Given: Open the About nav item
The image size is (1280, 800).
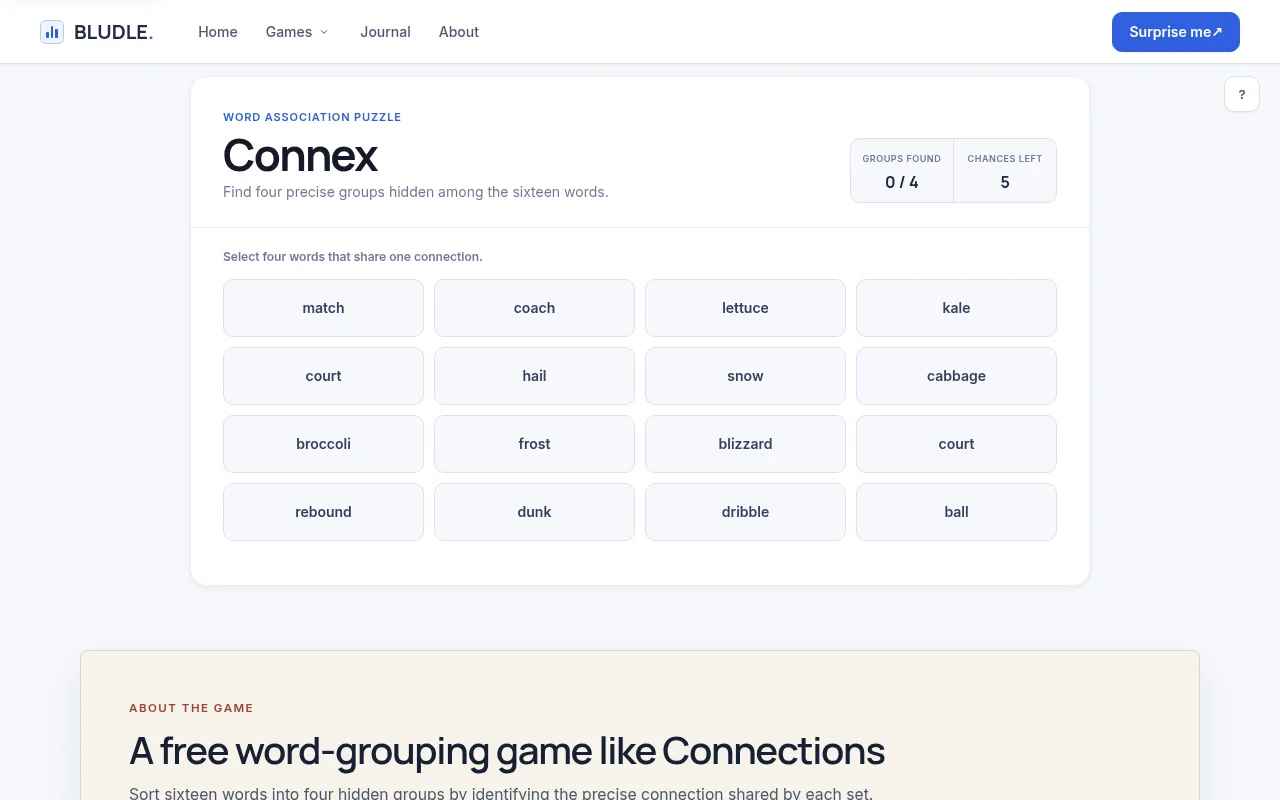Looking at the screenshot, I should (459, 32).
